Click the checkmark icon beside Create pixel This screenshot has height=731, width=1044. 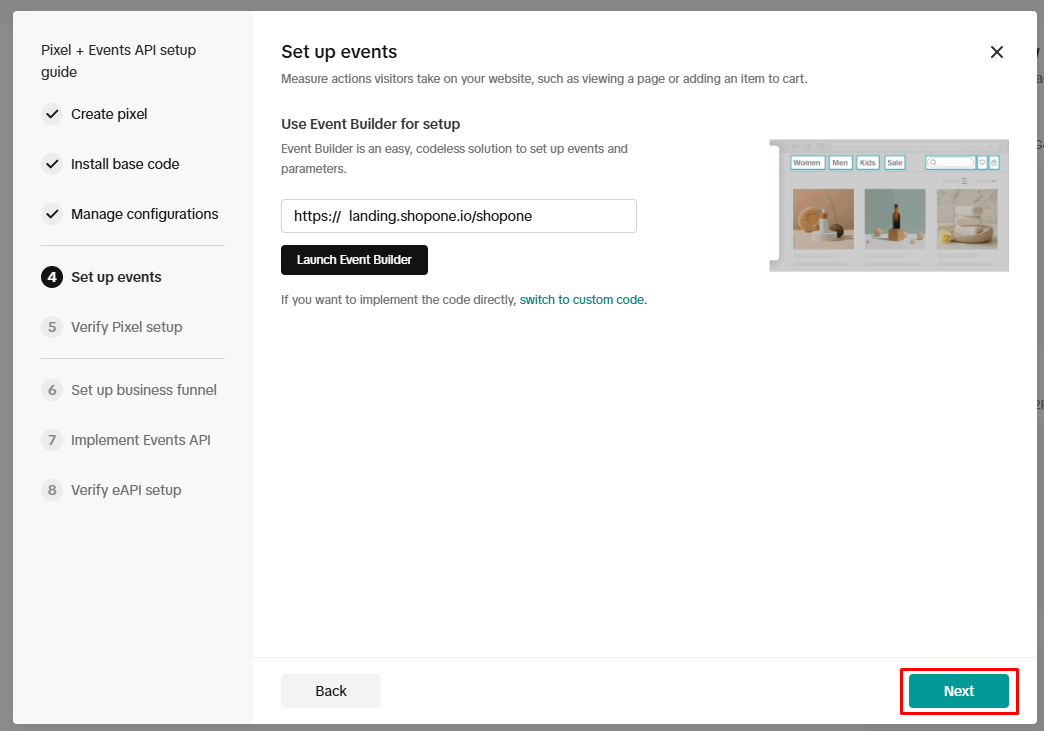pos(52,114)
